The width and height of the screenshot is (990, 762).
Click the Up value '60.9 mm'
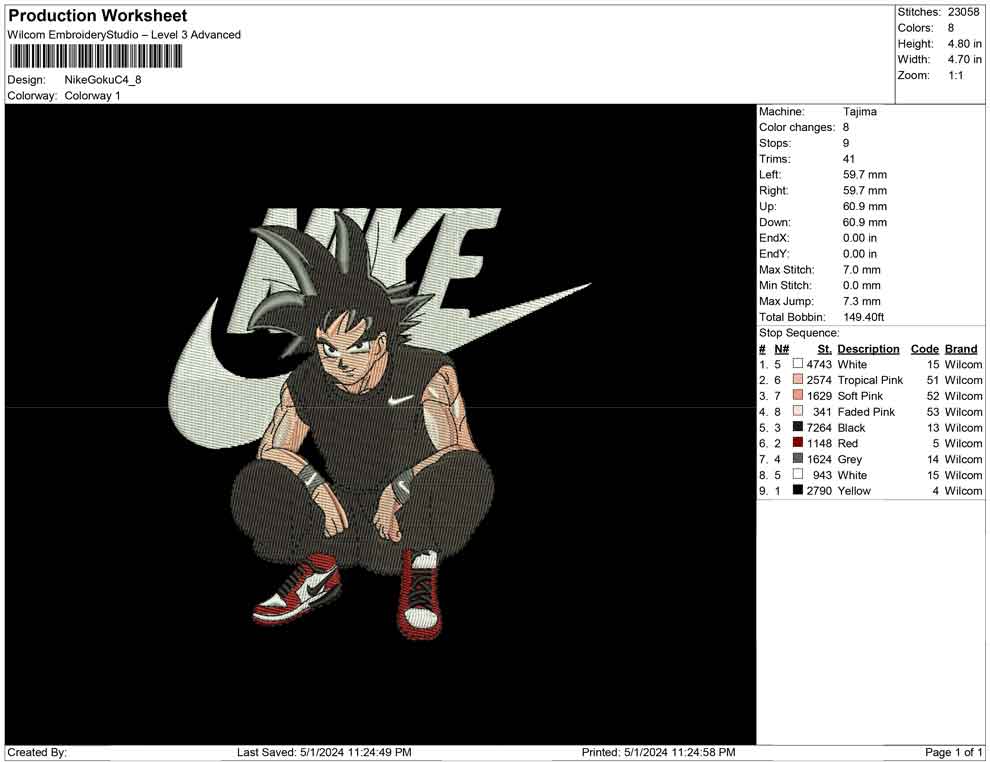(x=864, y=206)
